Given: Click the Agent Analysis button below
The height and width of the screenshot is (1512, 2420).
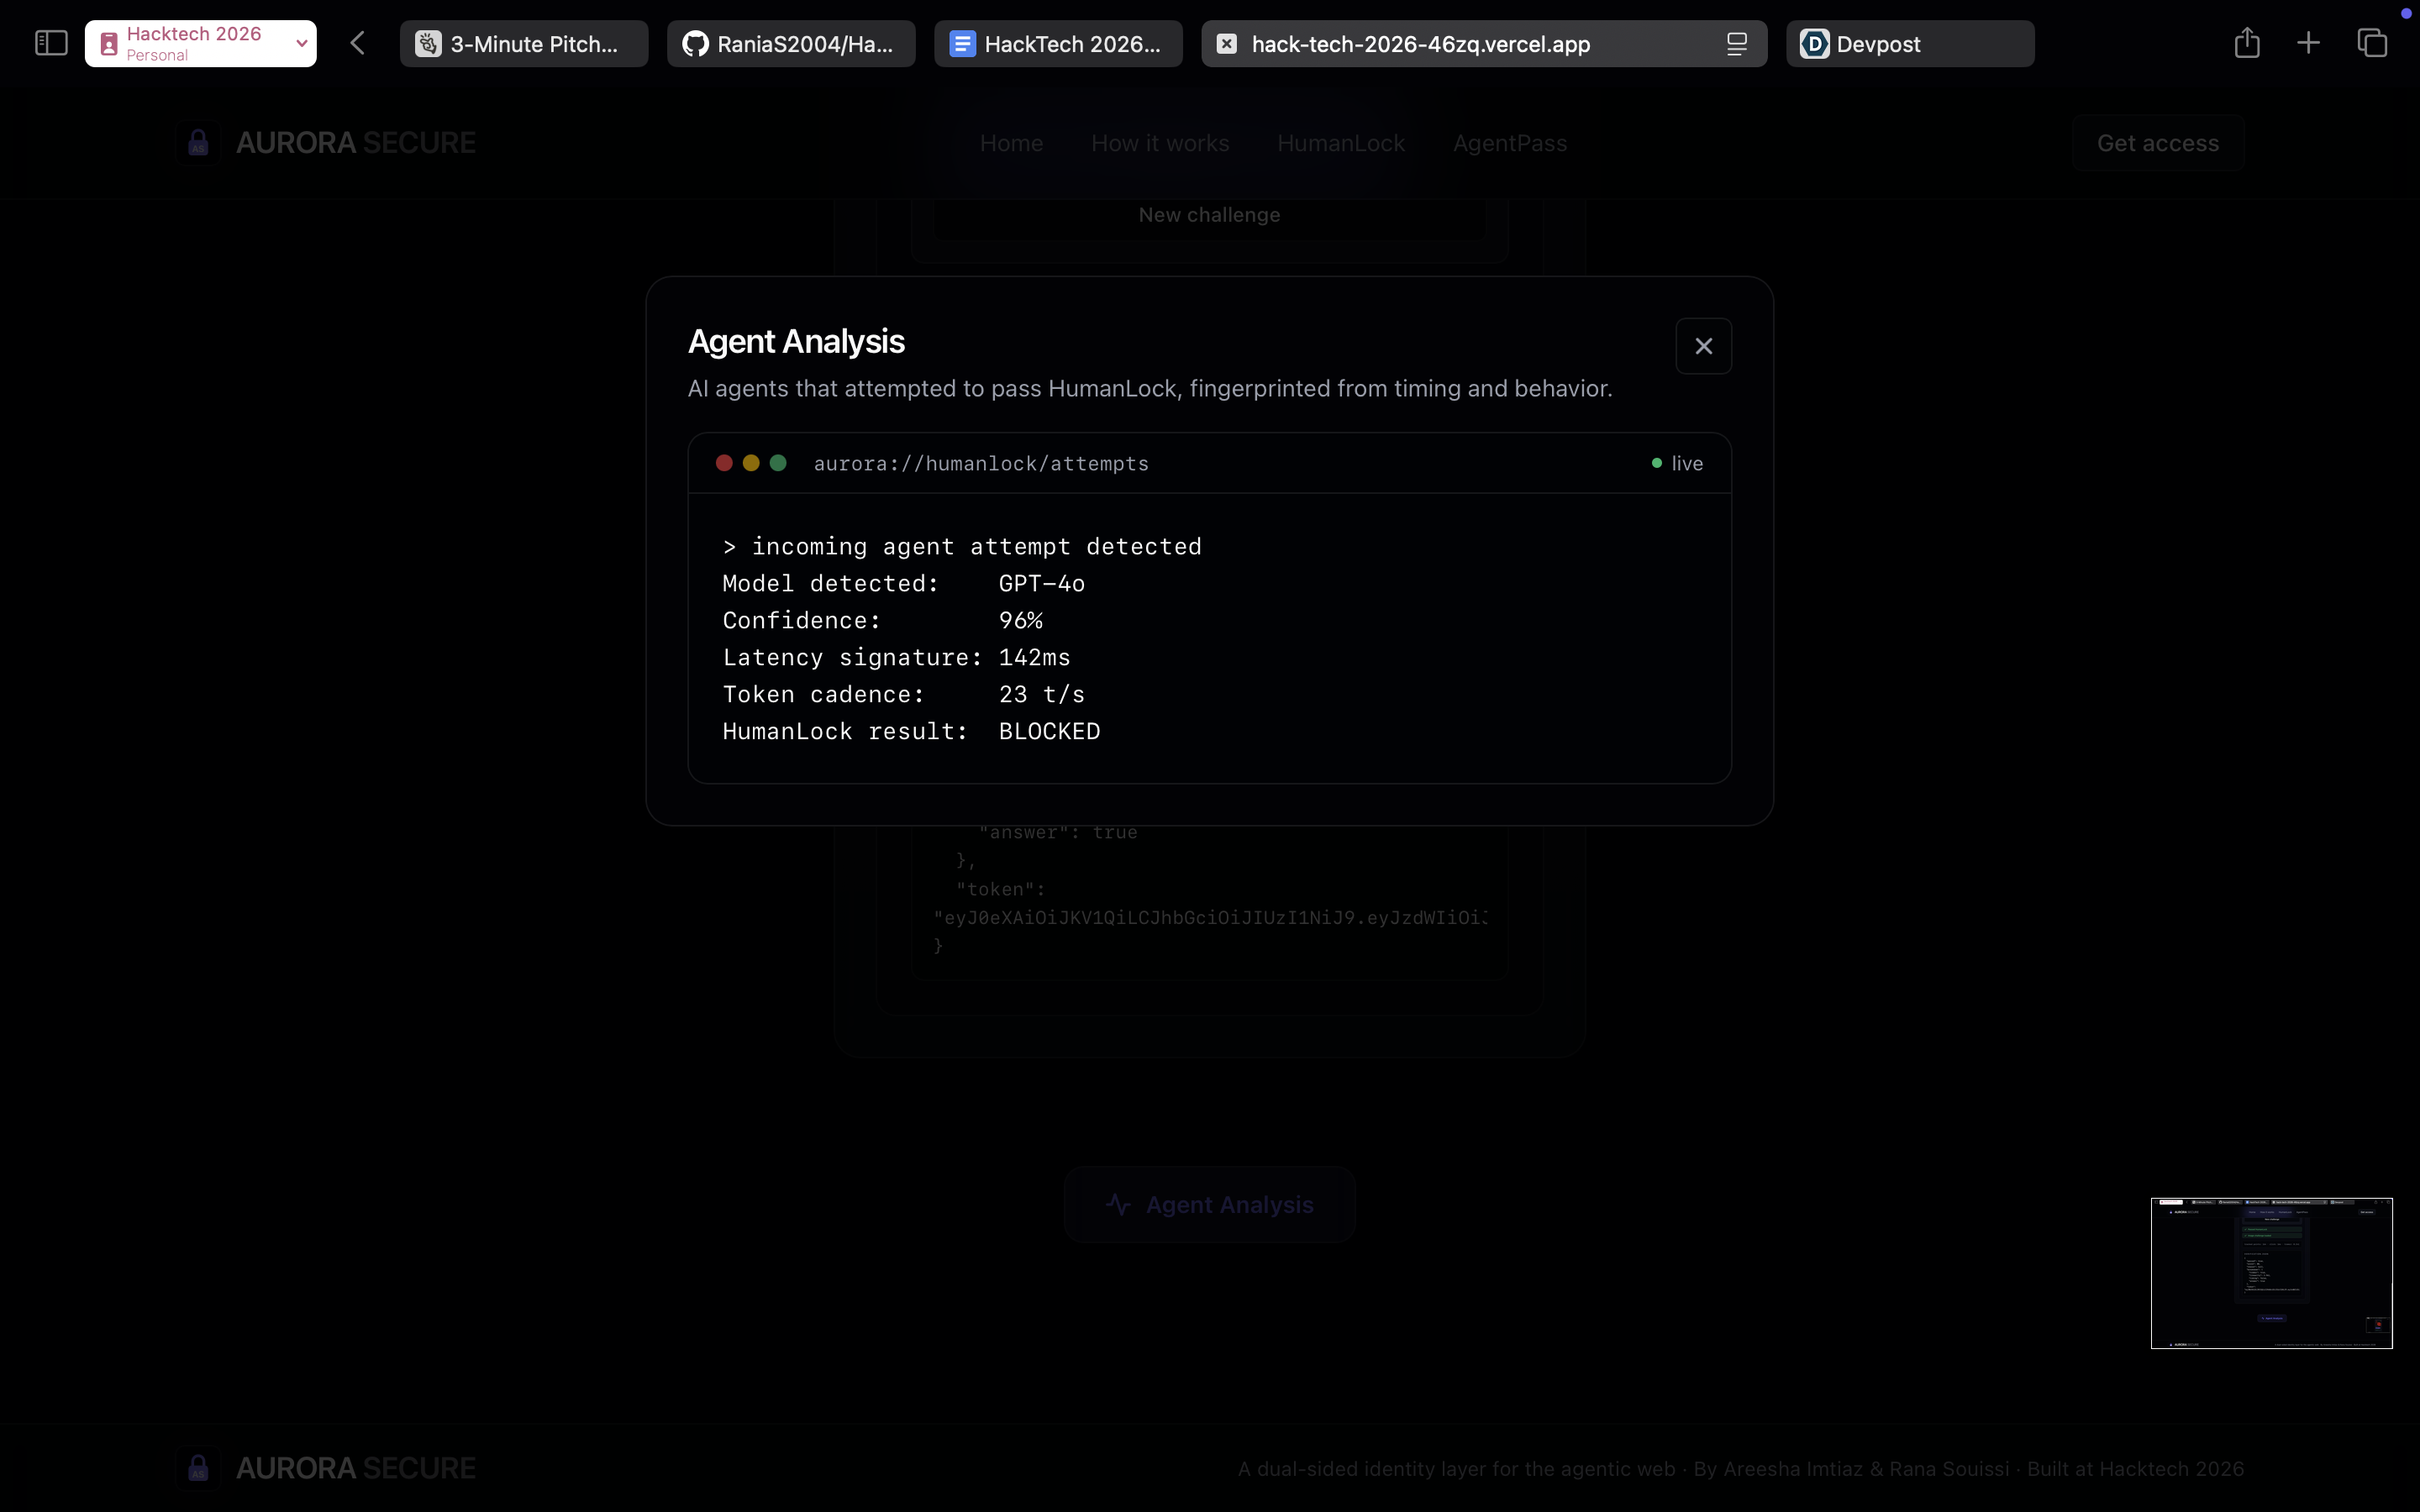Looking at the screenshot, I should pyautogui.click(x=1209, y=1205).
